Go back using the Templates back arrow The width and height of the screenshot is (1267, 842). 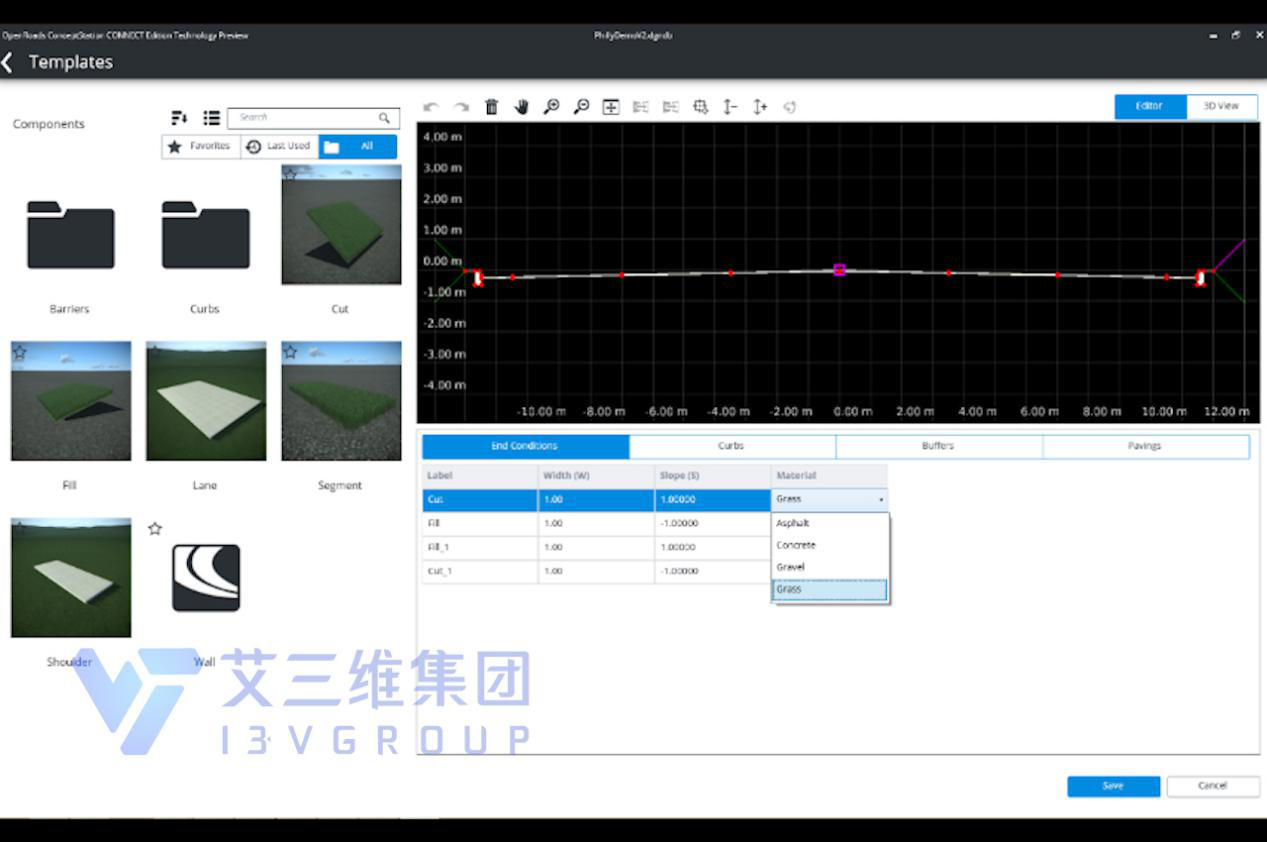8,62
